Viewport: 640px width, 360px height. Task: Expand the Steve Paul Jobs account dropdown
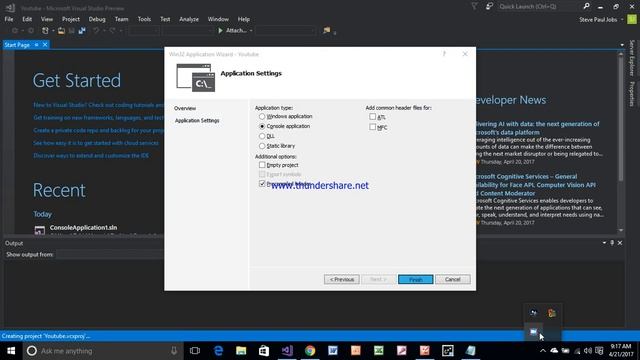coord(622,20)
